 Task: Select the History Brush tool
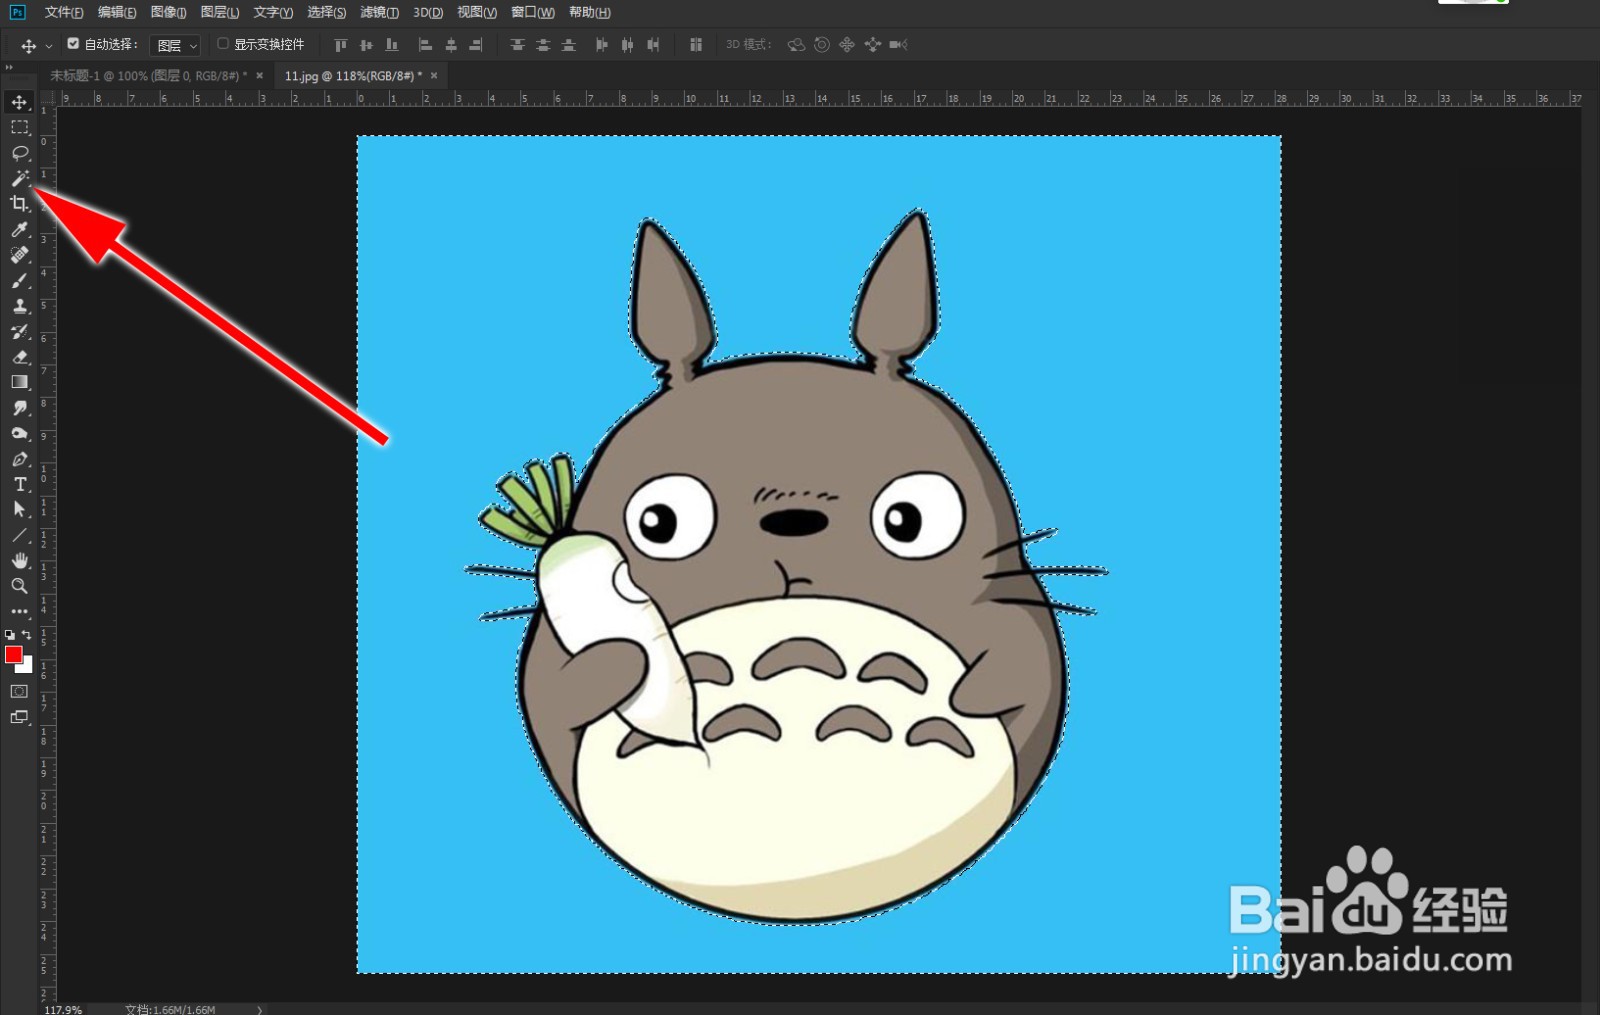(x=19, y=331)
